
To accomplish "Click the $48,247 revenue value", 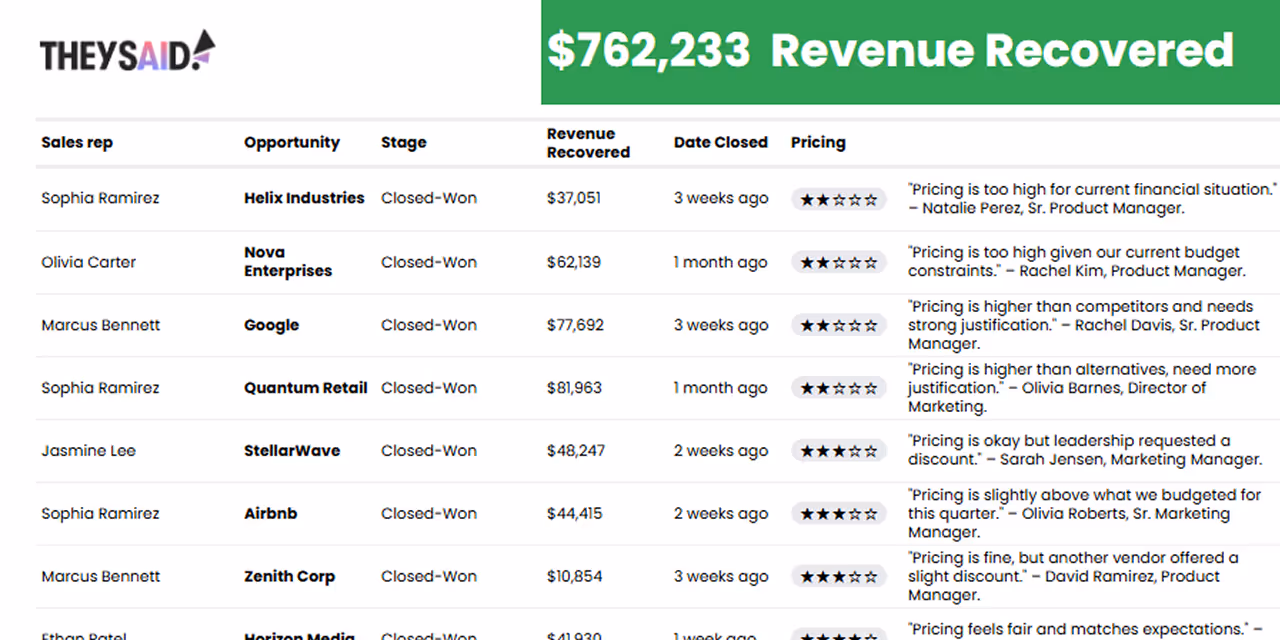I will 576,451.
